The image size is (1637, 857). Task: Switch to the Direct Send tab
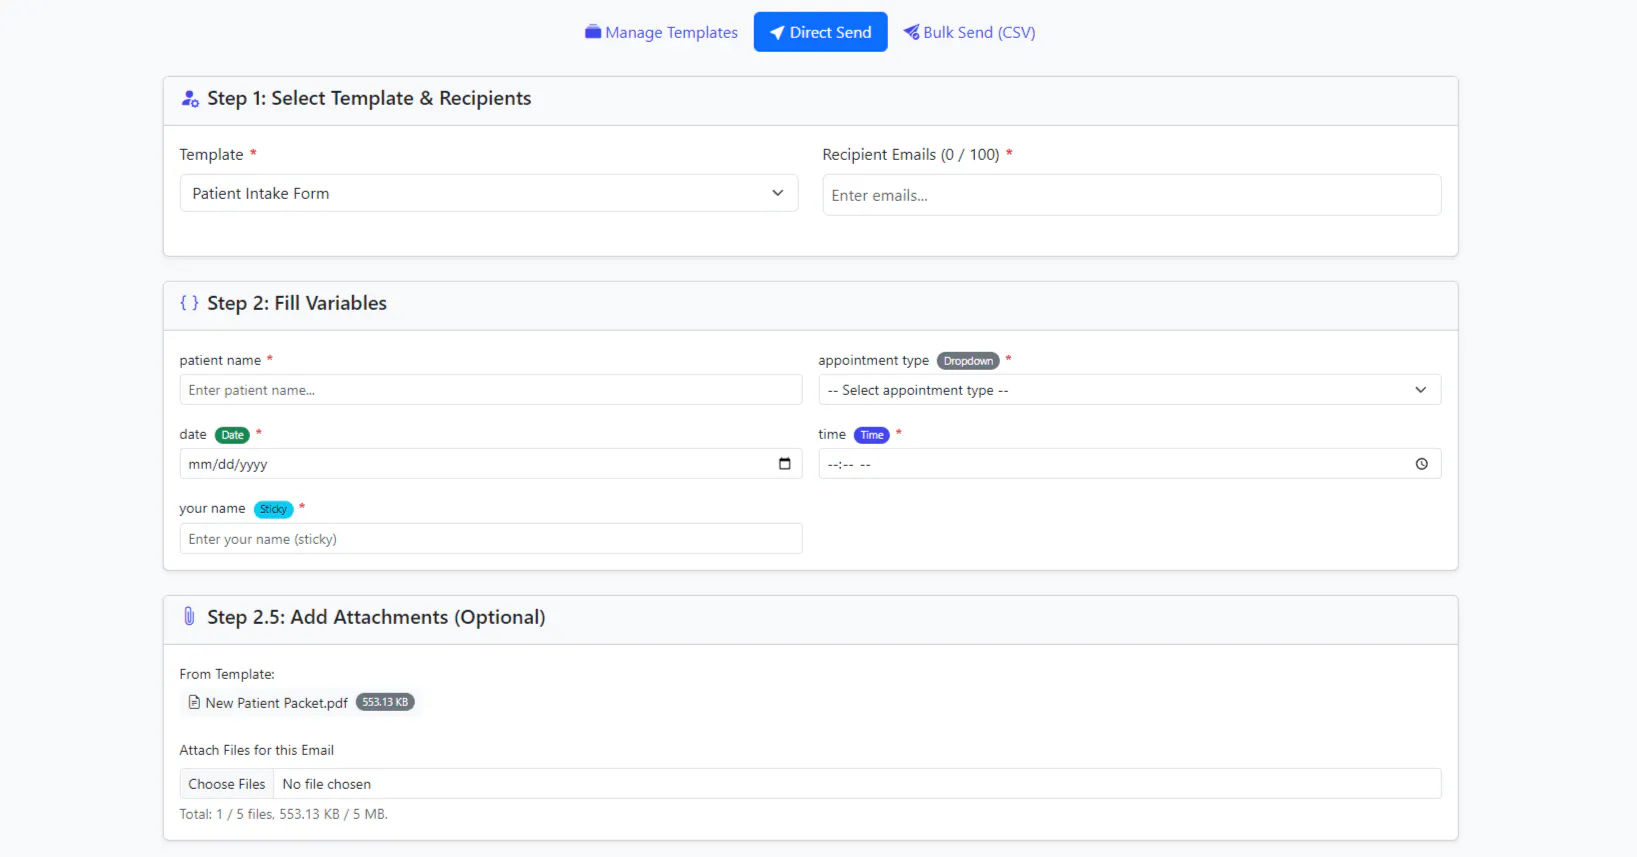(x=820, y=32)
